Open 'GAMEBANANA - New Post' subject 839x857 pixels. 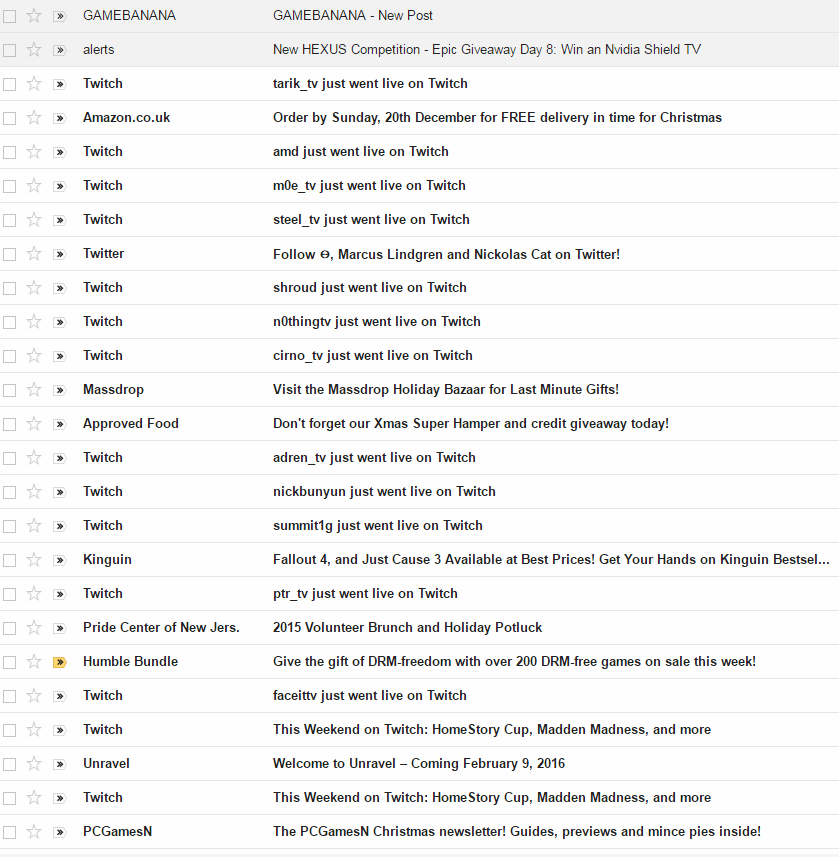pyautogui.click(x=353, y=15)
